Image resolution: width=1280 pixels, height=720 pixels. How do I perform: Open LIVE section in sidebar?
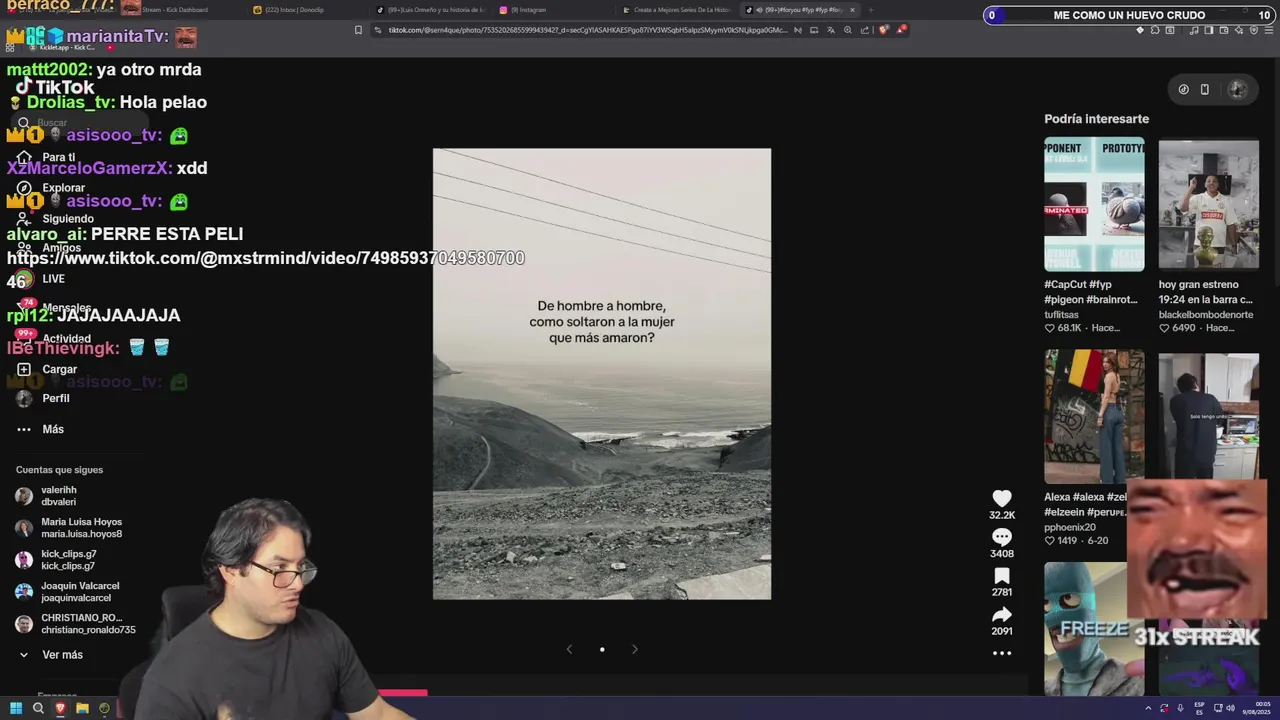pos(40,279)
